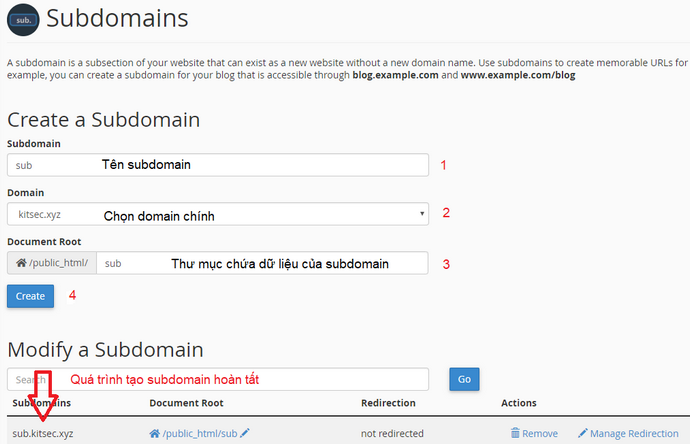The height and width of the screenshot is (444, 690).
Task: Click the Subdomains logo icon
Action: coord(22,21)
